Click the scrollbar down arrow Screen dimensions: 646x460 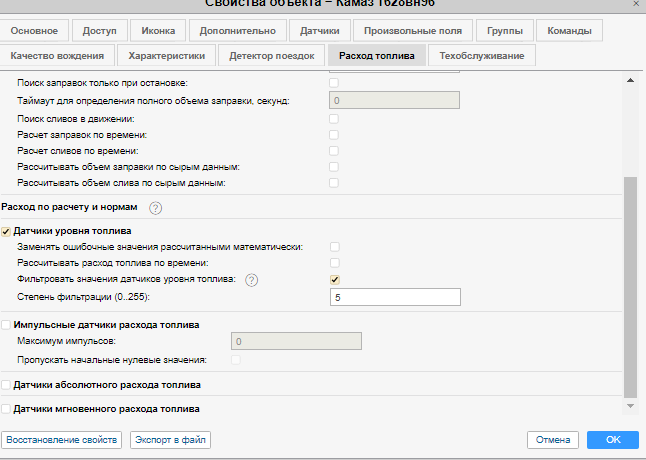pyautogui.click(x=630, y=406)
